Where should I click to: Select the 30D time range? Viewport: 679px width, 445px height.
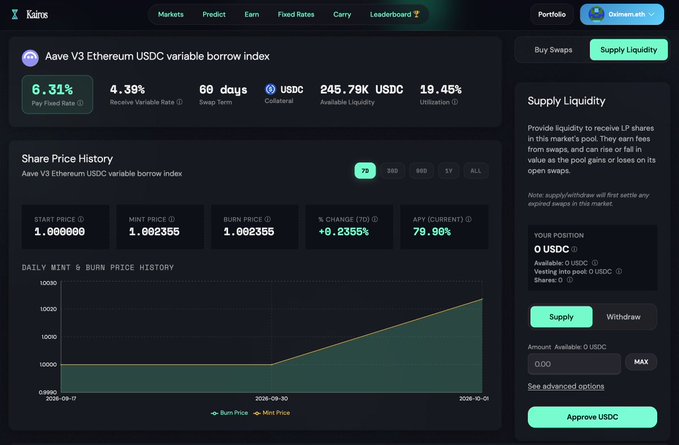392,171
